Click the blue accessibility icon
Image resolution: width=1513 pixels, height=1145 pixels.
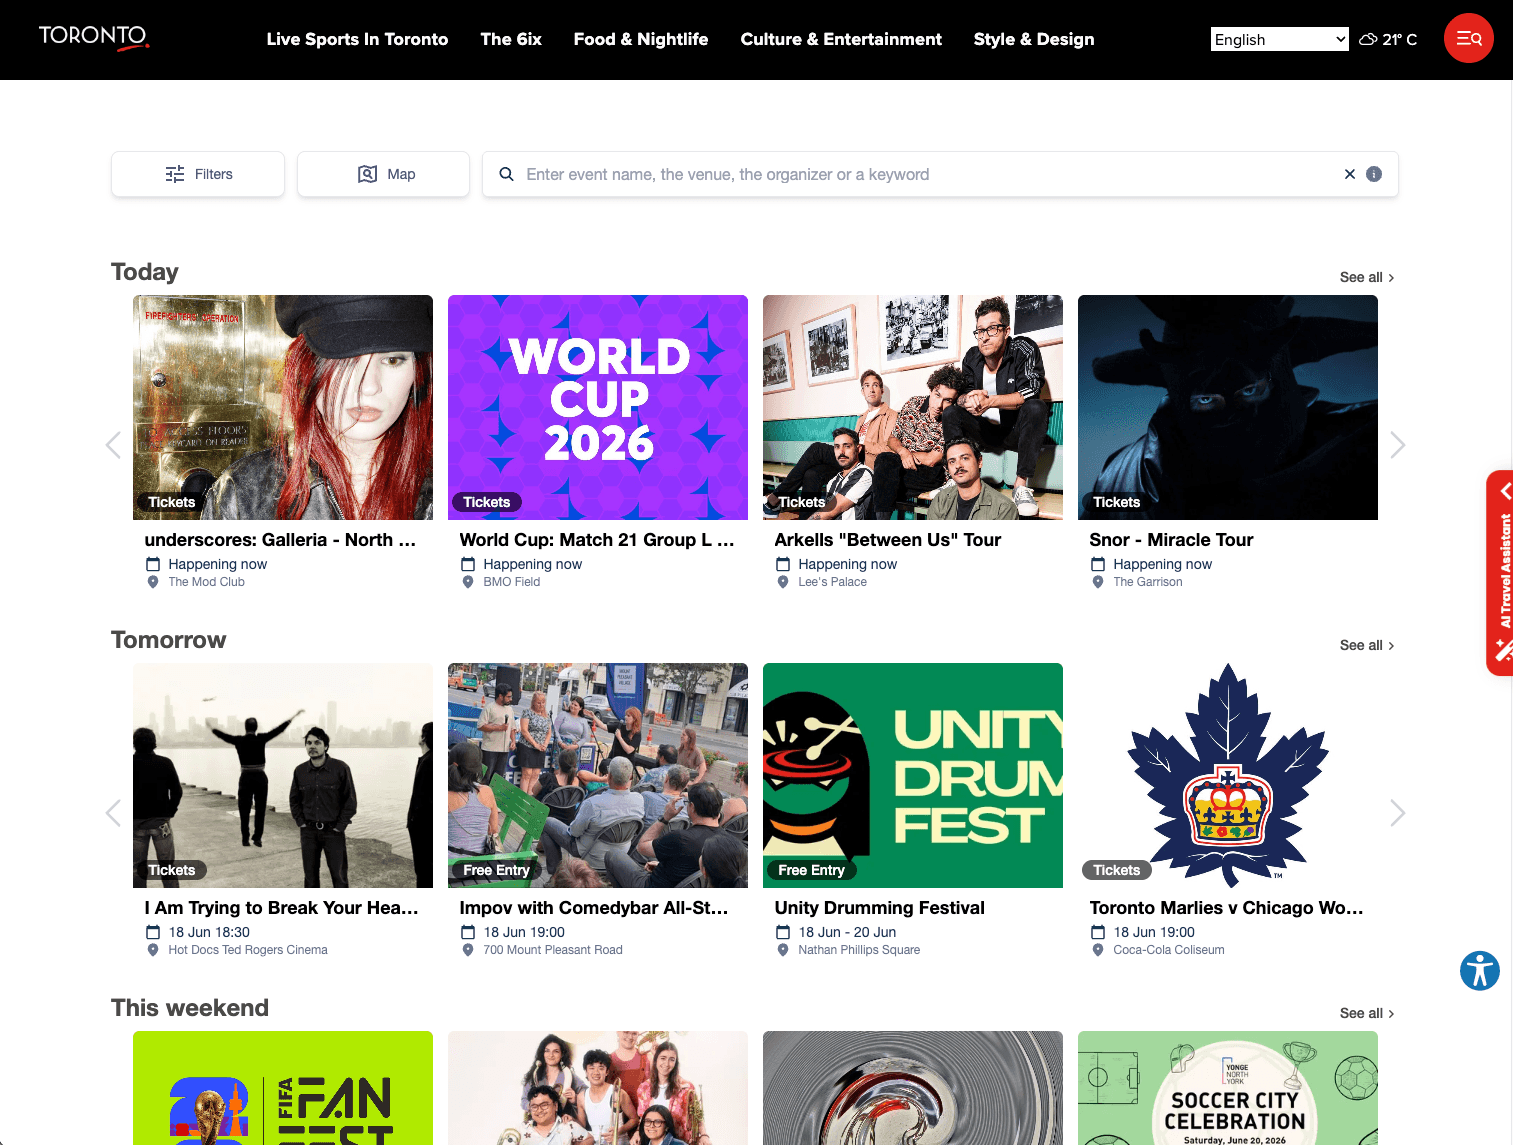click(x=1479, y=970)
